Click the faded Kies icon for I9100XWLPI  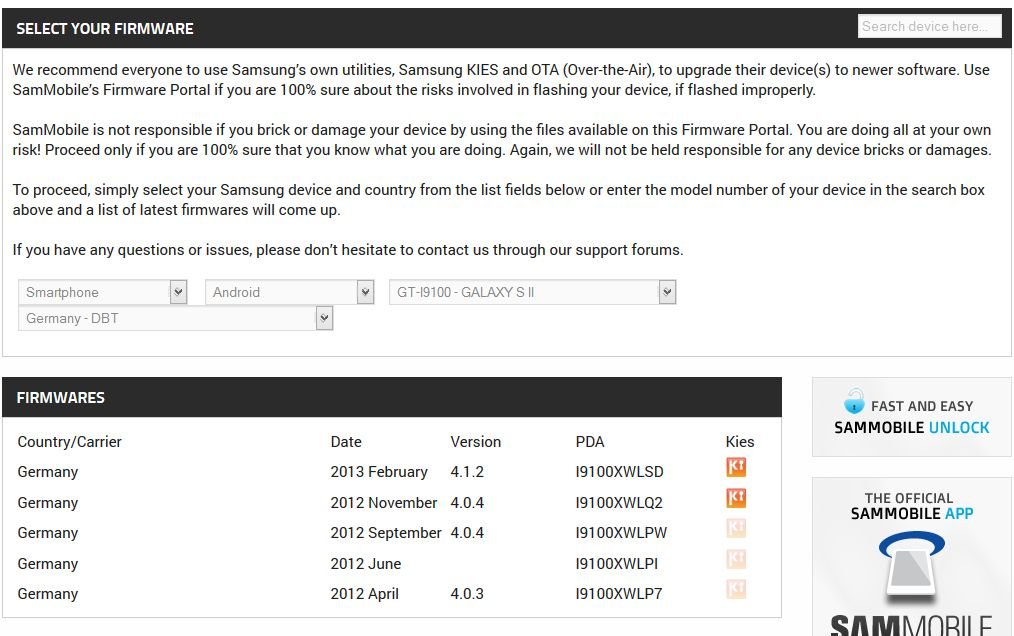pos(736,558)
